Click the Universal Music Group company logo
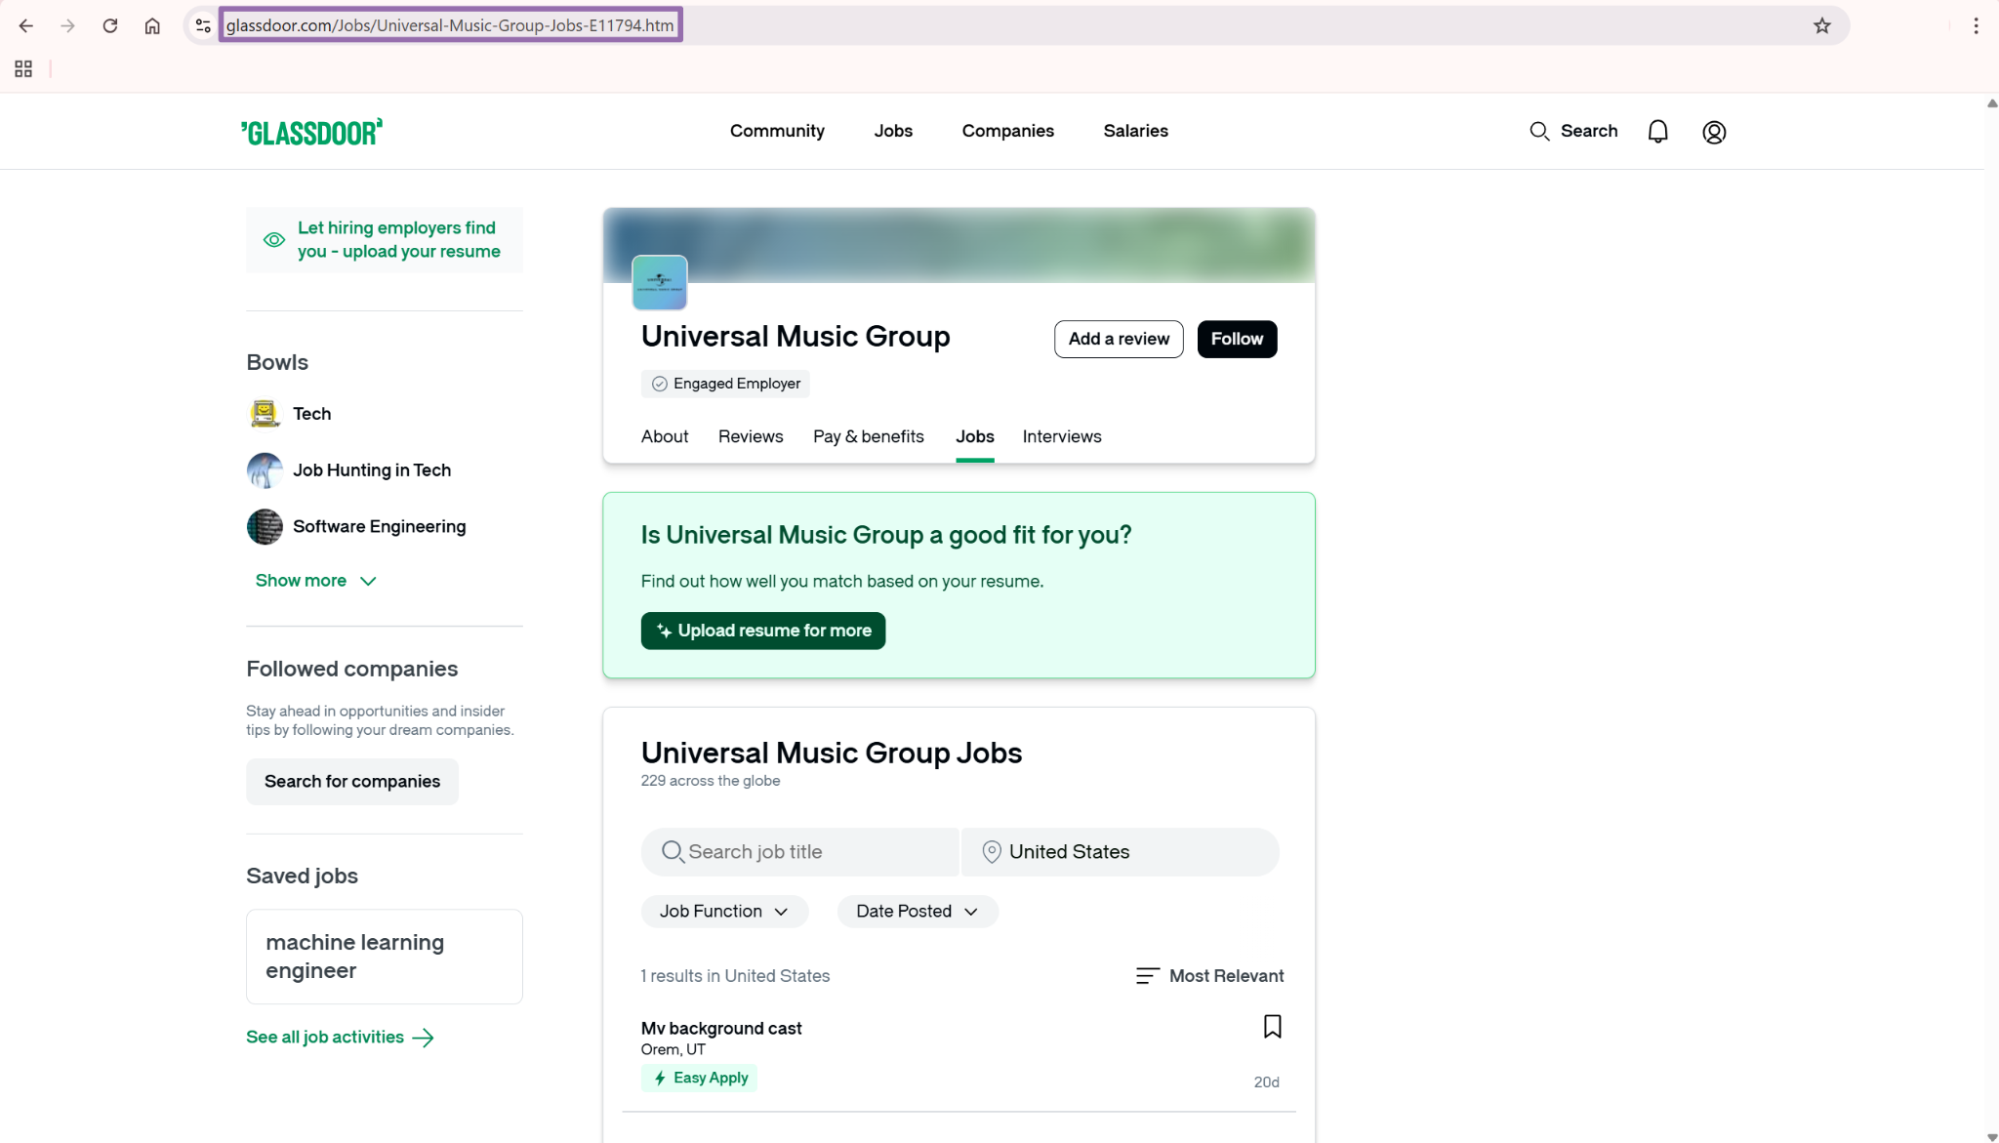The image size is (1999, 1143). click(x=660, y=282)
